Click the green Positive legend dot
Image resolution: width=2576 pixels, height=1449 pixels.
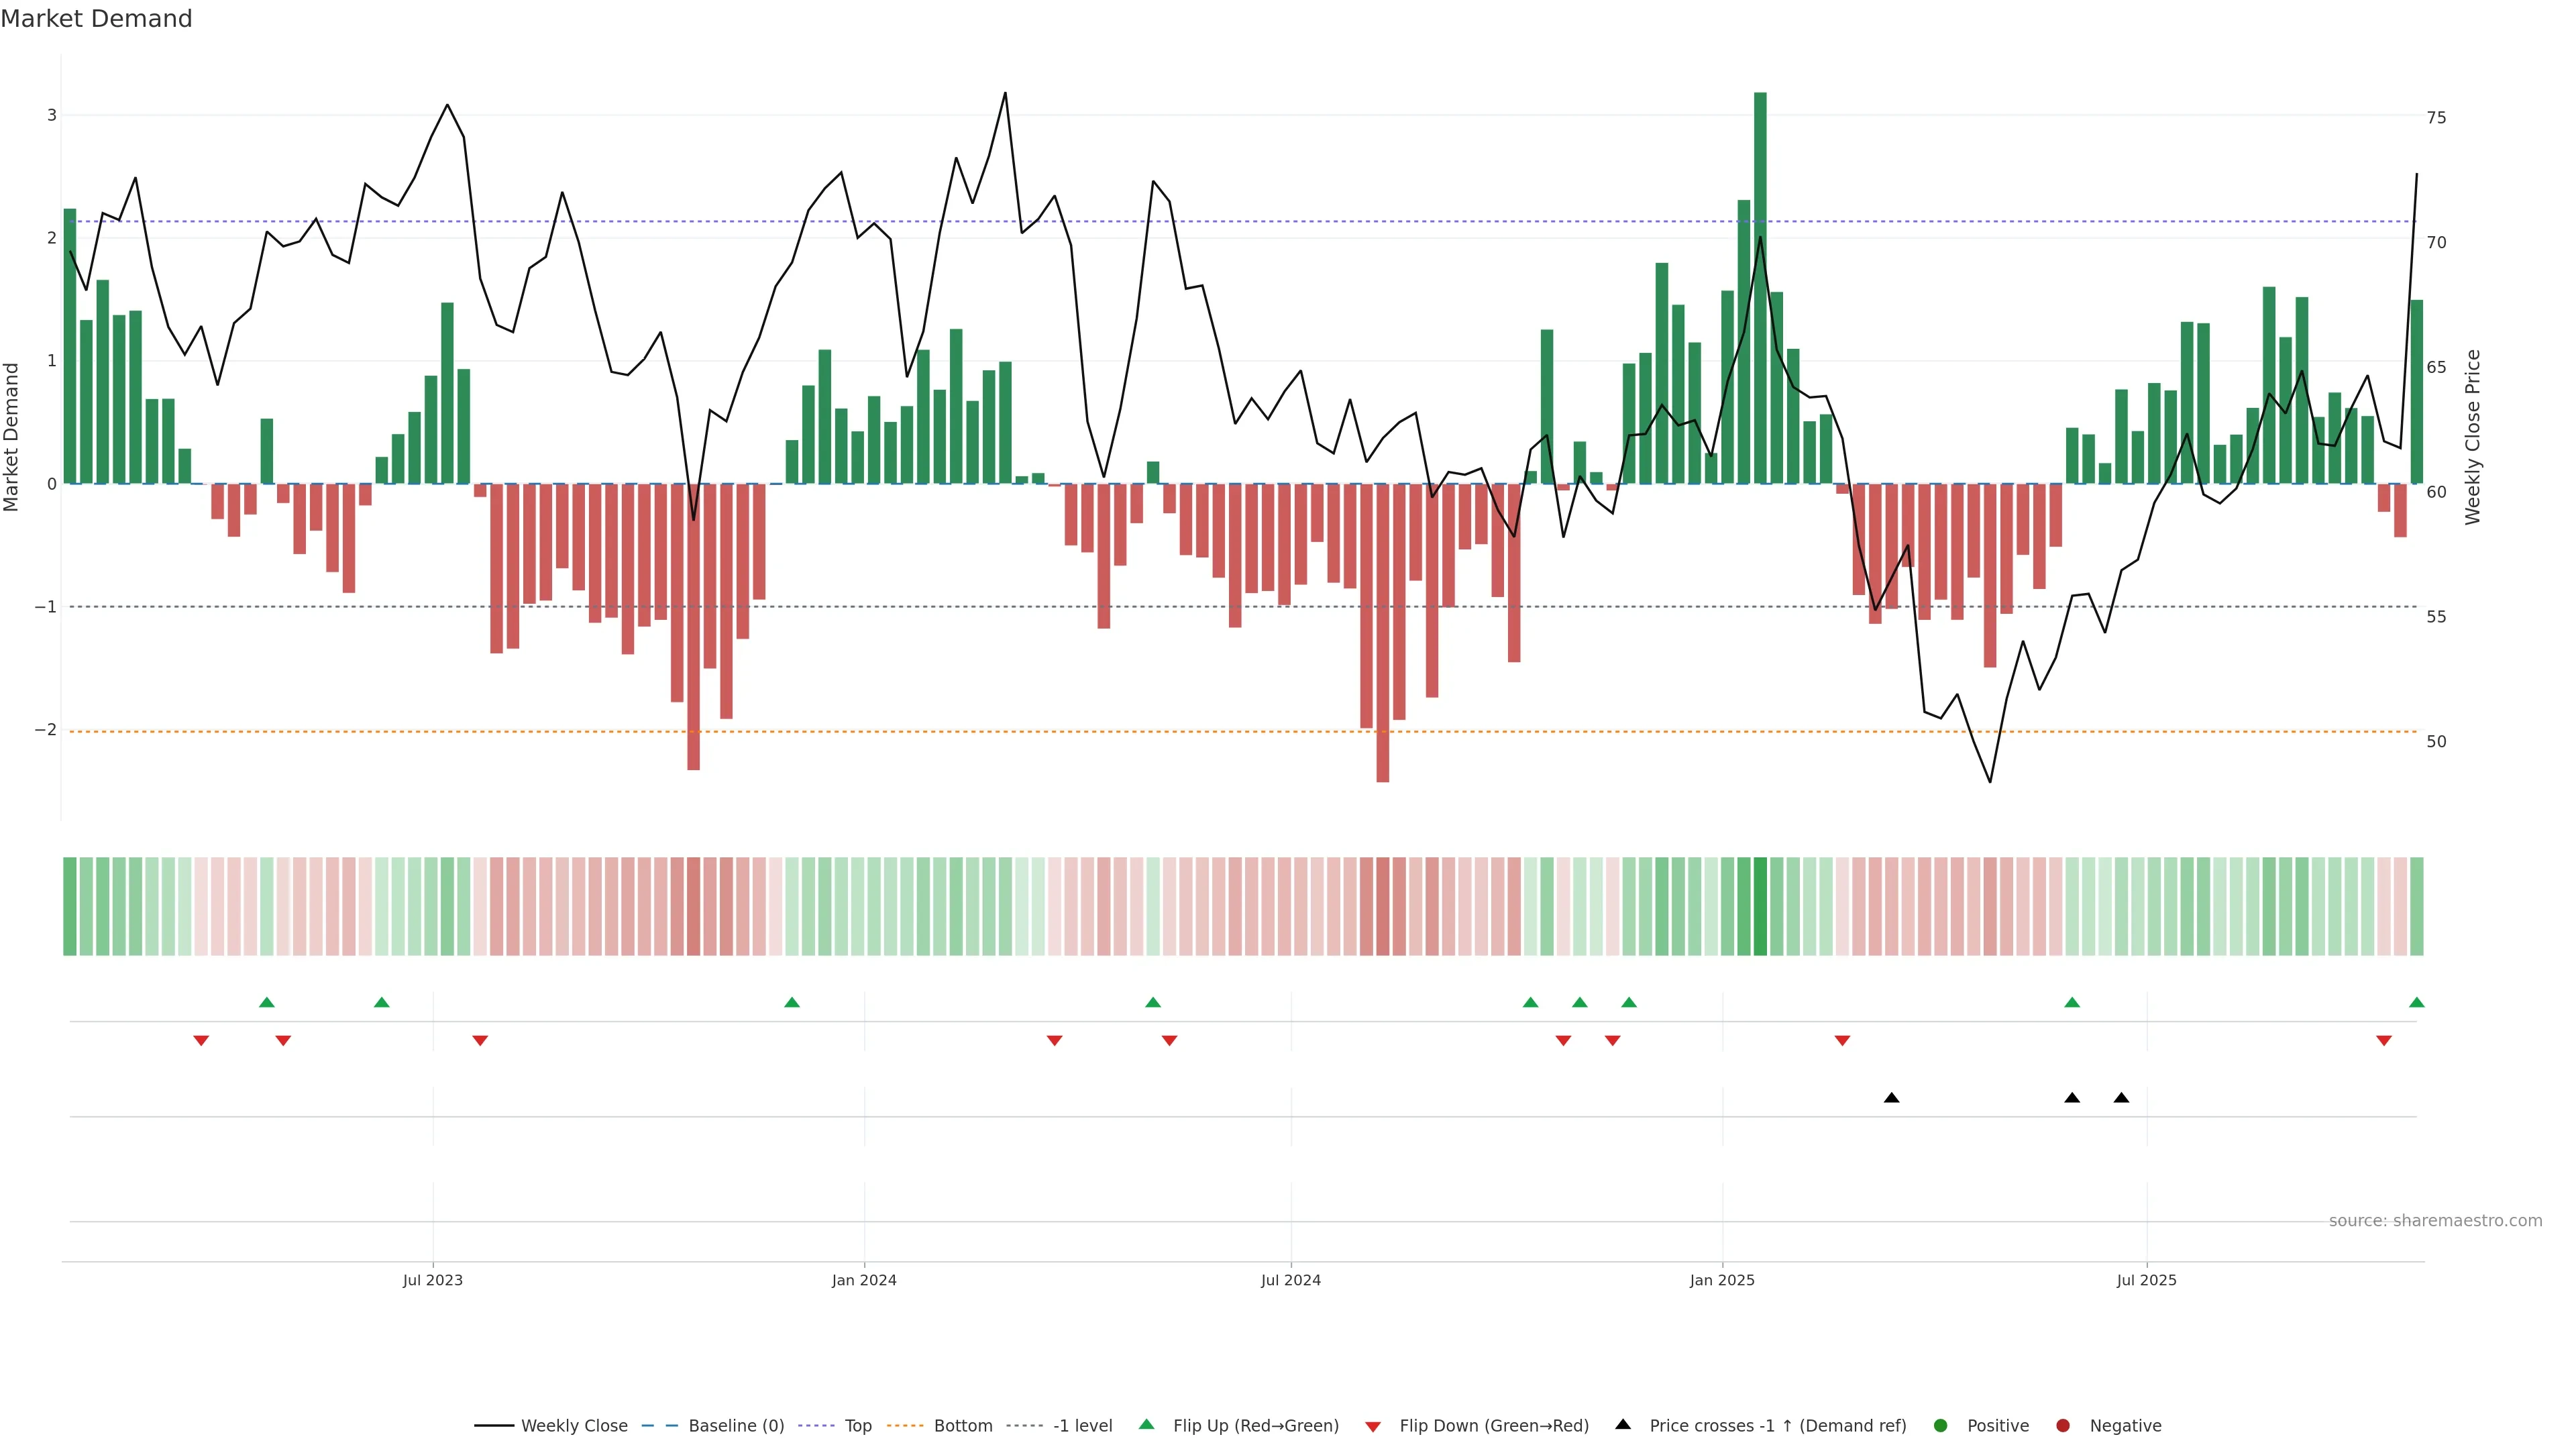(x=1941, y=1425)
